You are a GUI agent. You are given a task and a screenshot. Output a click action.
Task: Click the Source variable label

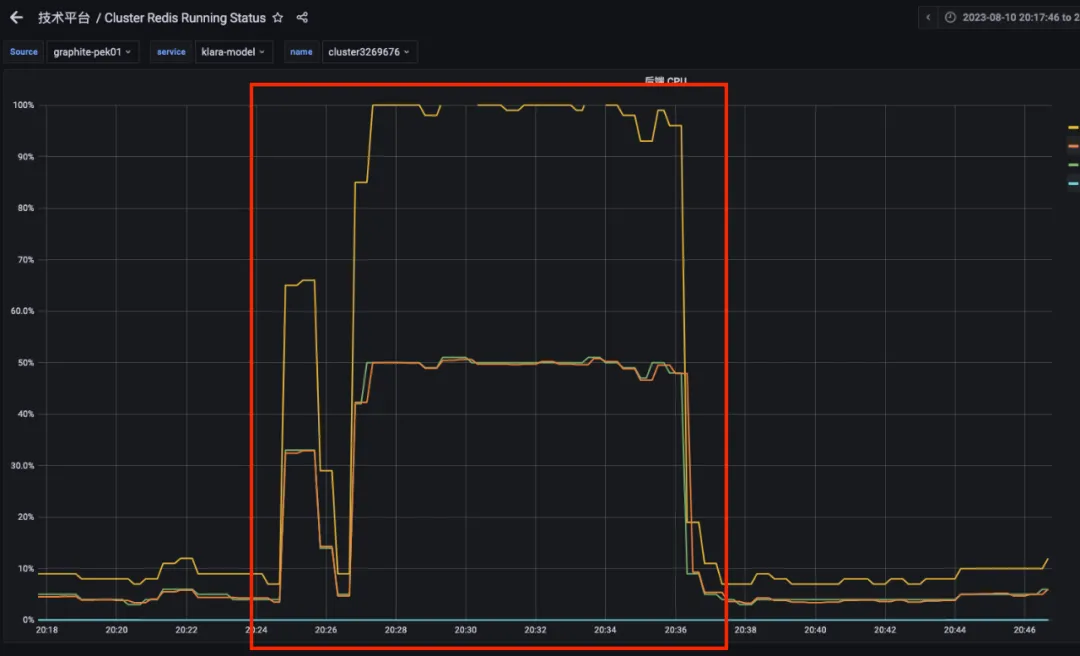click(x=24, y=52)
